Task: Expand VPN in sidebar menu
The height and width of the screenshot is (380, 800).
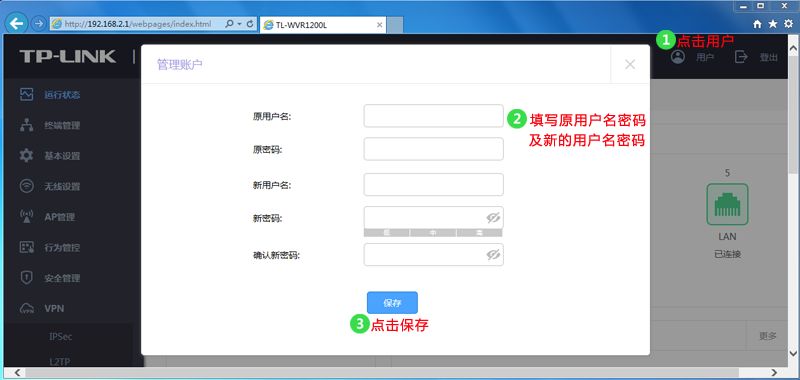Action: [54, 309]
